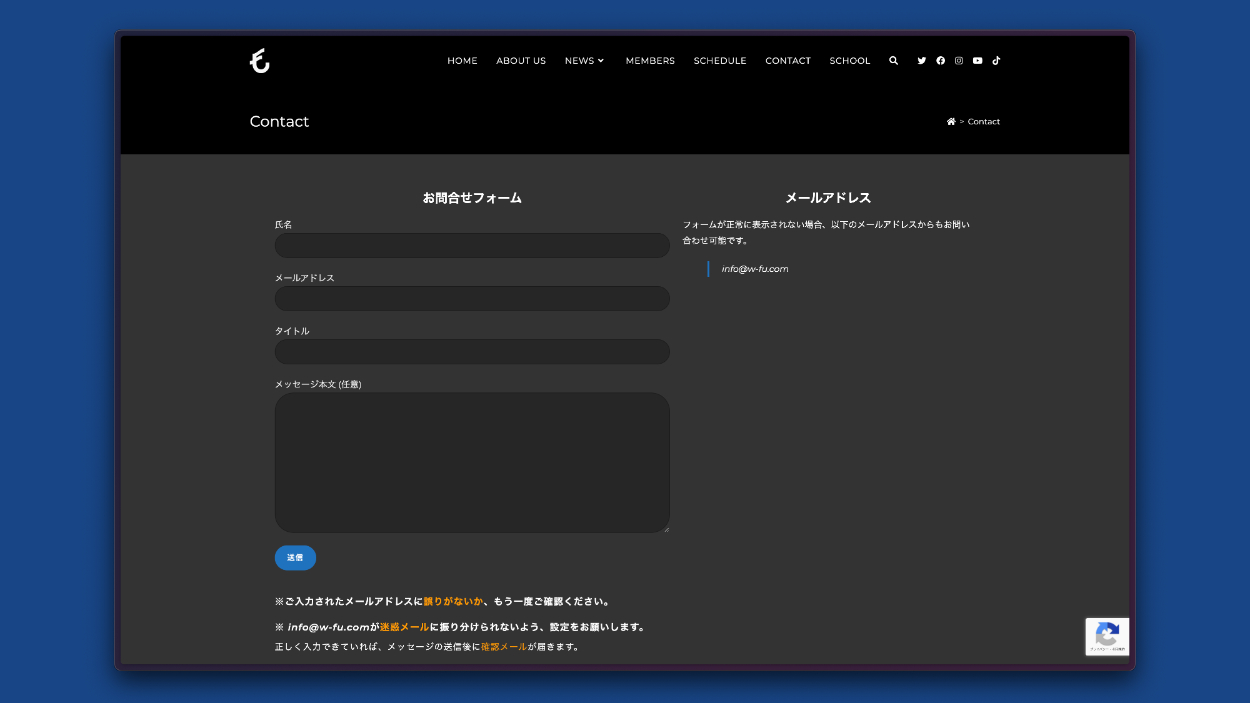Open the Twitter social icon
1250x703 pixels.
coord(922,61)
